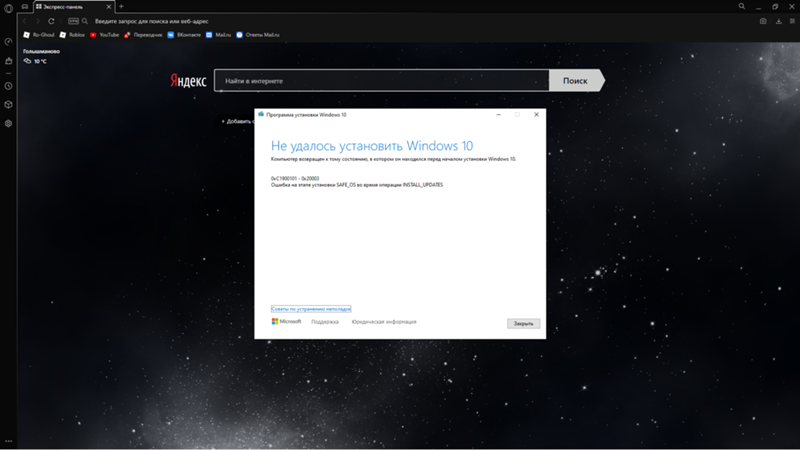Open the Ответы Mail.ru bookmark
Viewport: 800px width, 450px height.
point(258,35)
